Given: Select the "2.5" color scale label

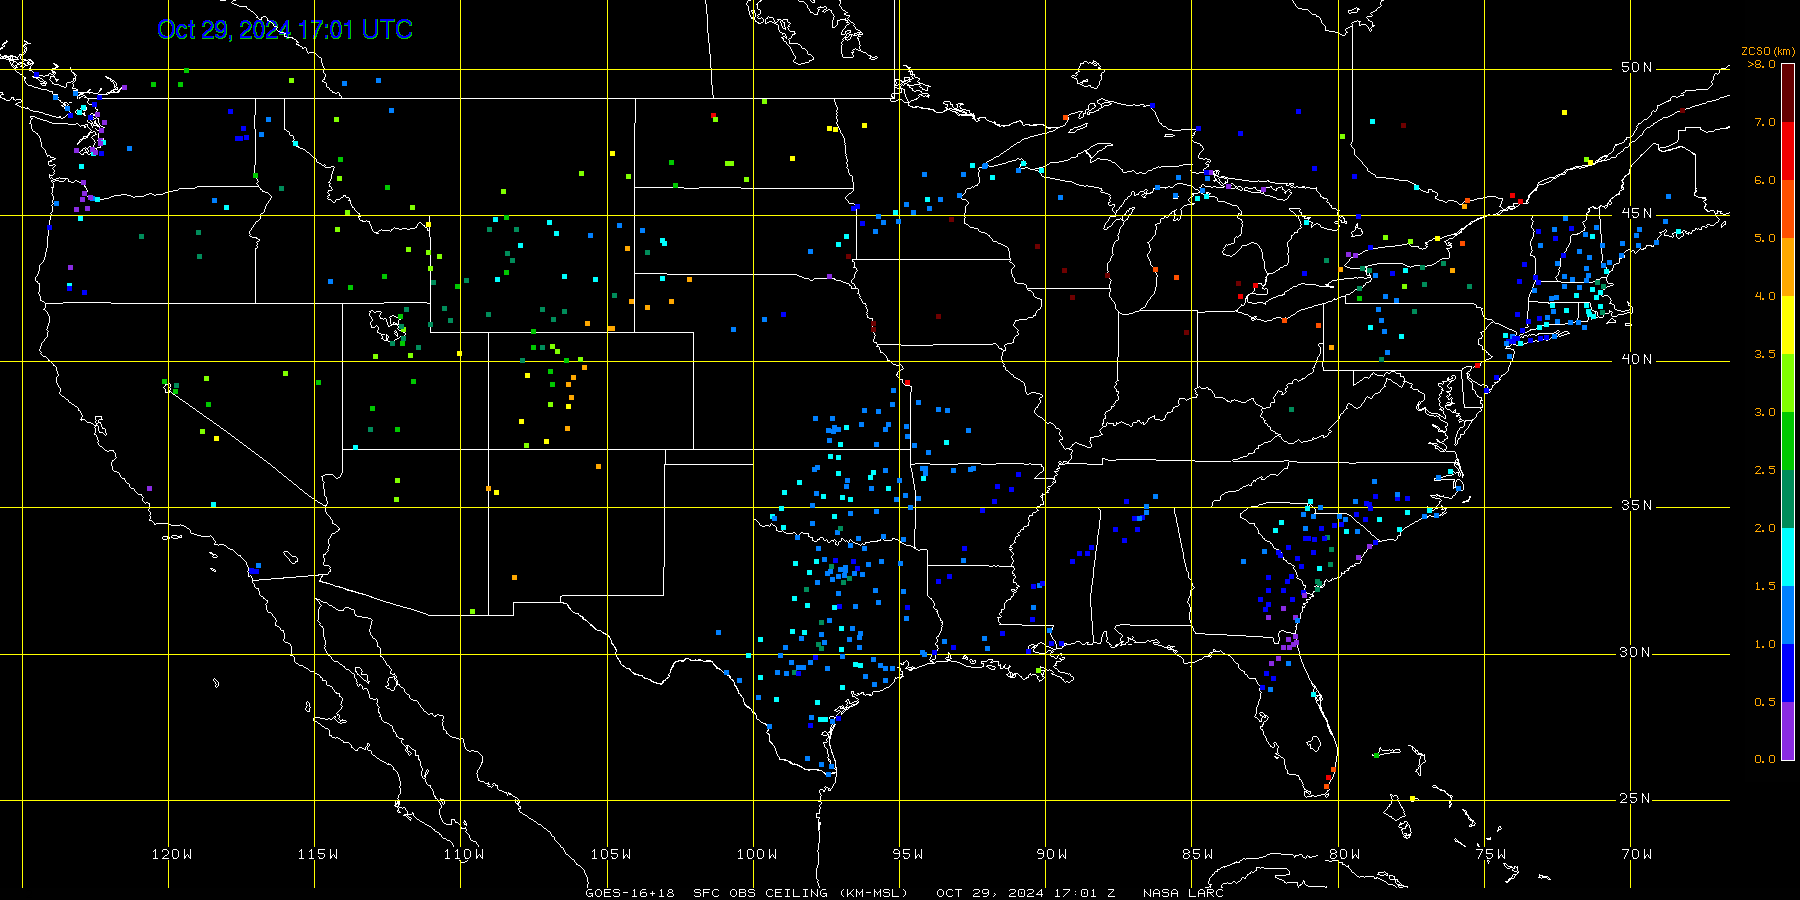Looking at the screenshot, I should pyautogui.click(x=1765, y=470).
